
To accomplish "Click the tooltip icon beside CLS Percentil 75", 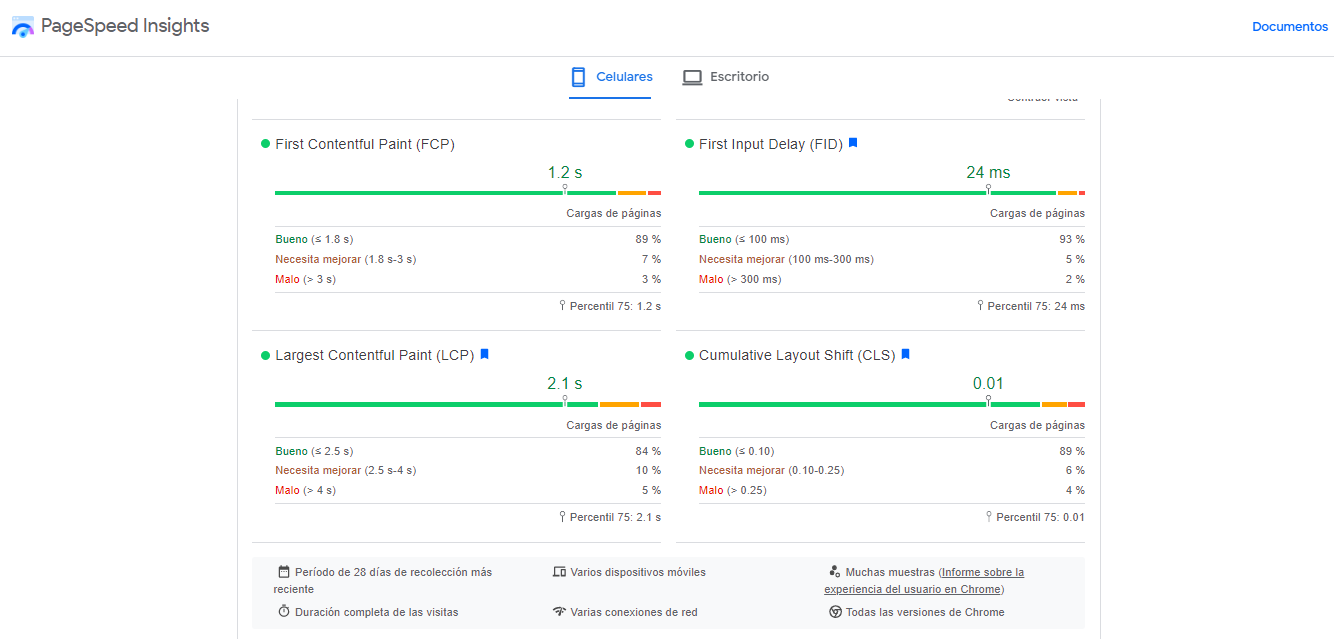I will click(989, 517).
